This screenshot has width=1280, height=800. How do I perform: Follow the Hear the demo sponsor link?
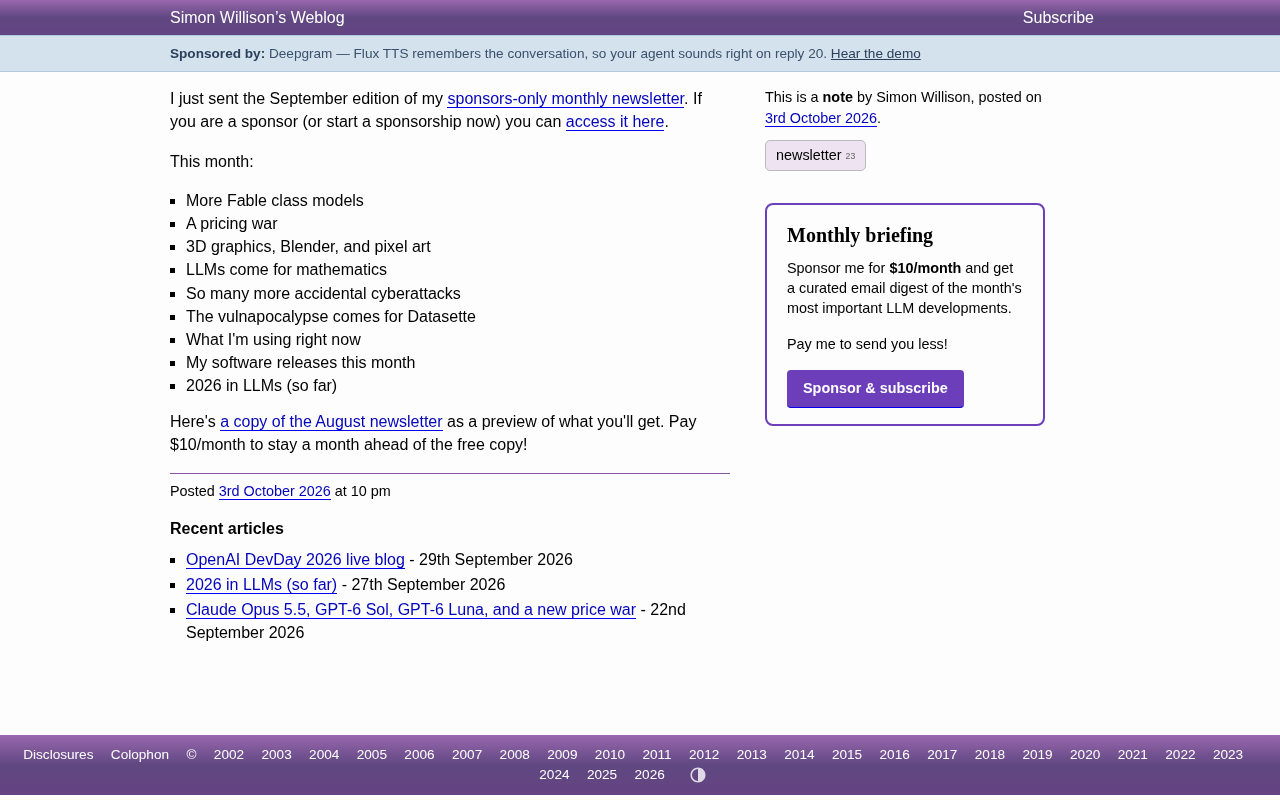875,54
